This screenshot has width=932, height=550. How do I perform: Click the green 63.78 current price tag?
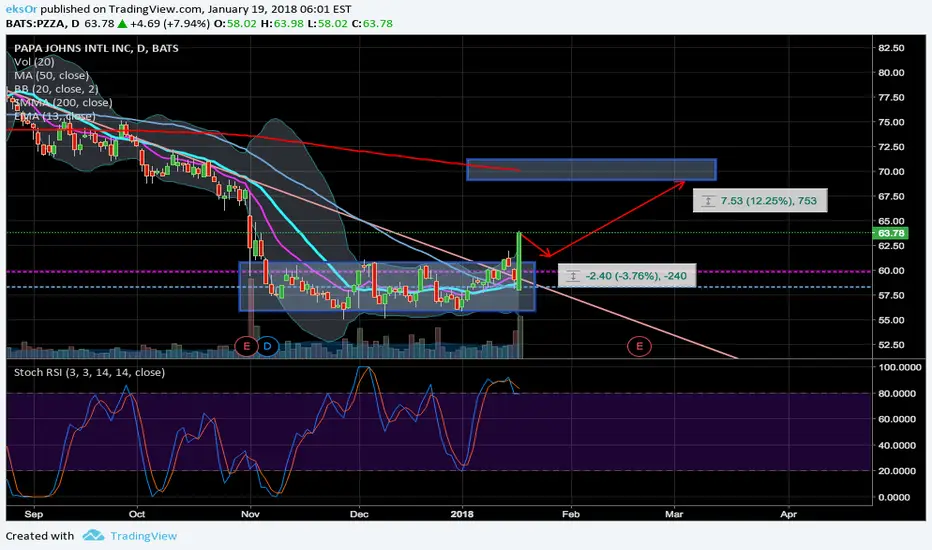coord(890,233)
